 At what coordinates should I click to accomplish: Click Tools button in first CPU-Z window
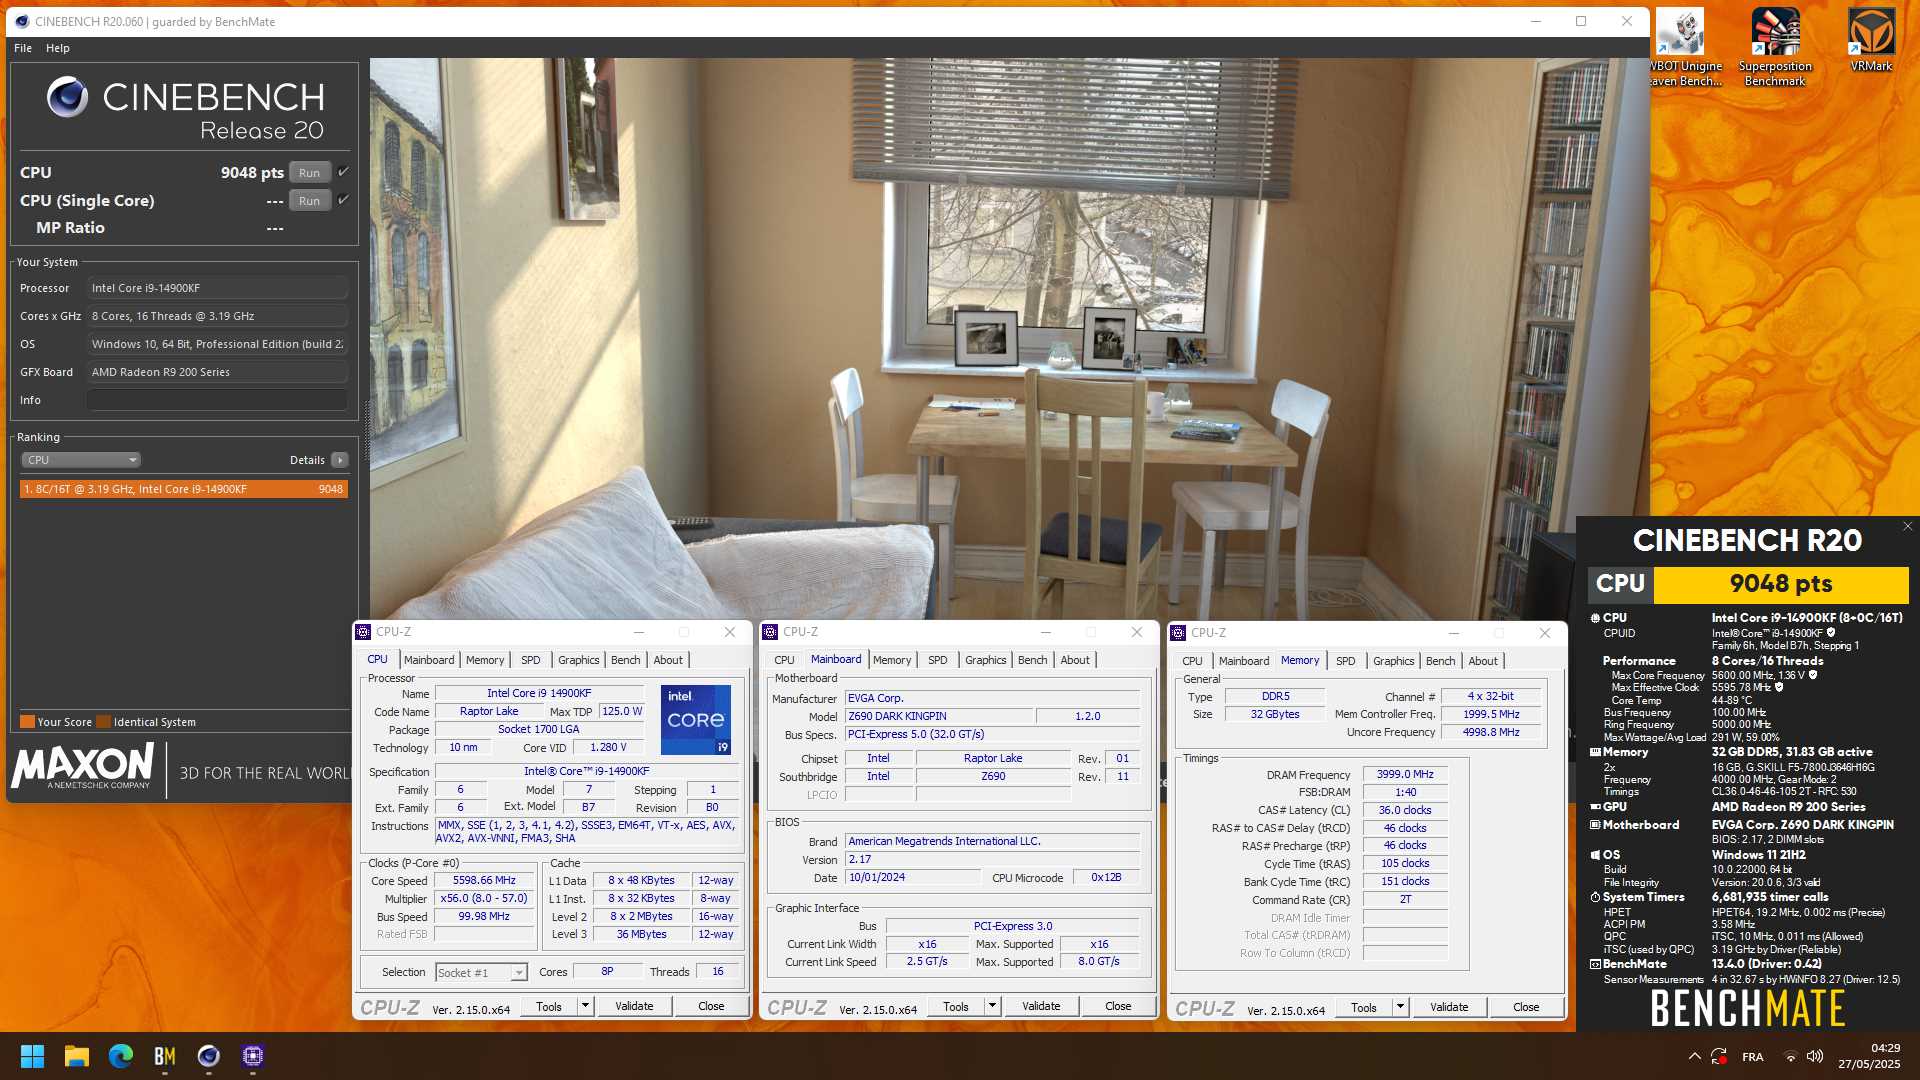(549, 1007)
